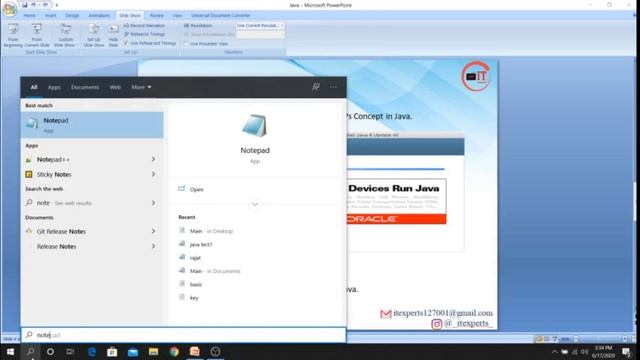This screenshot has width=640, height=360.
Task: Launch Microsoft Edge from taskbar
Action: click(x=92, y=351)
